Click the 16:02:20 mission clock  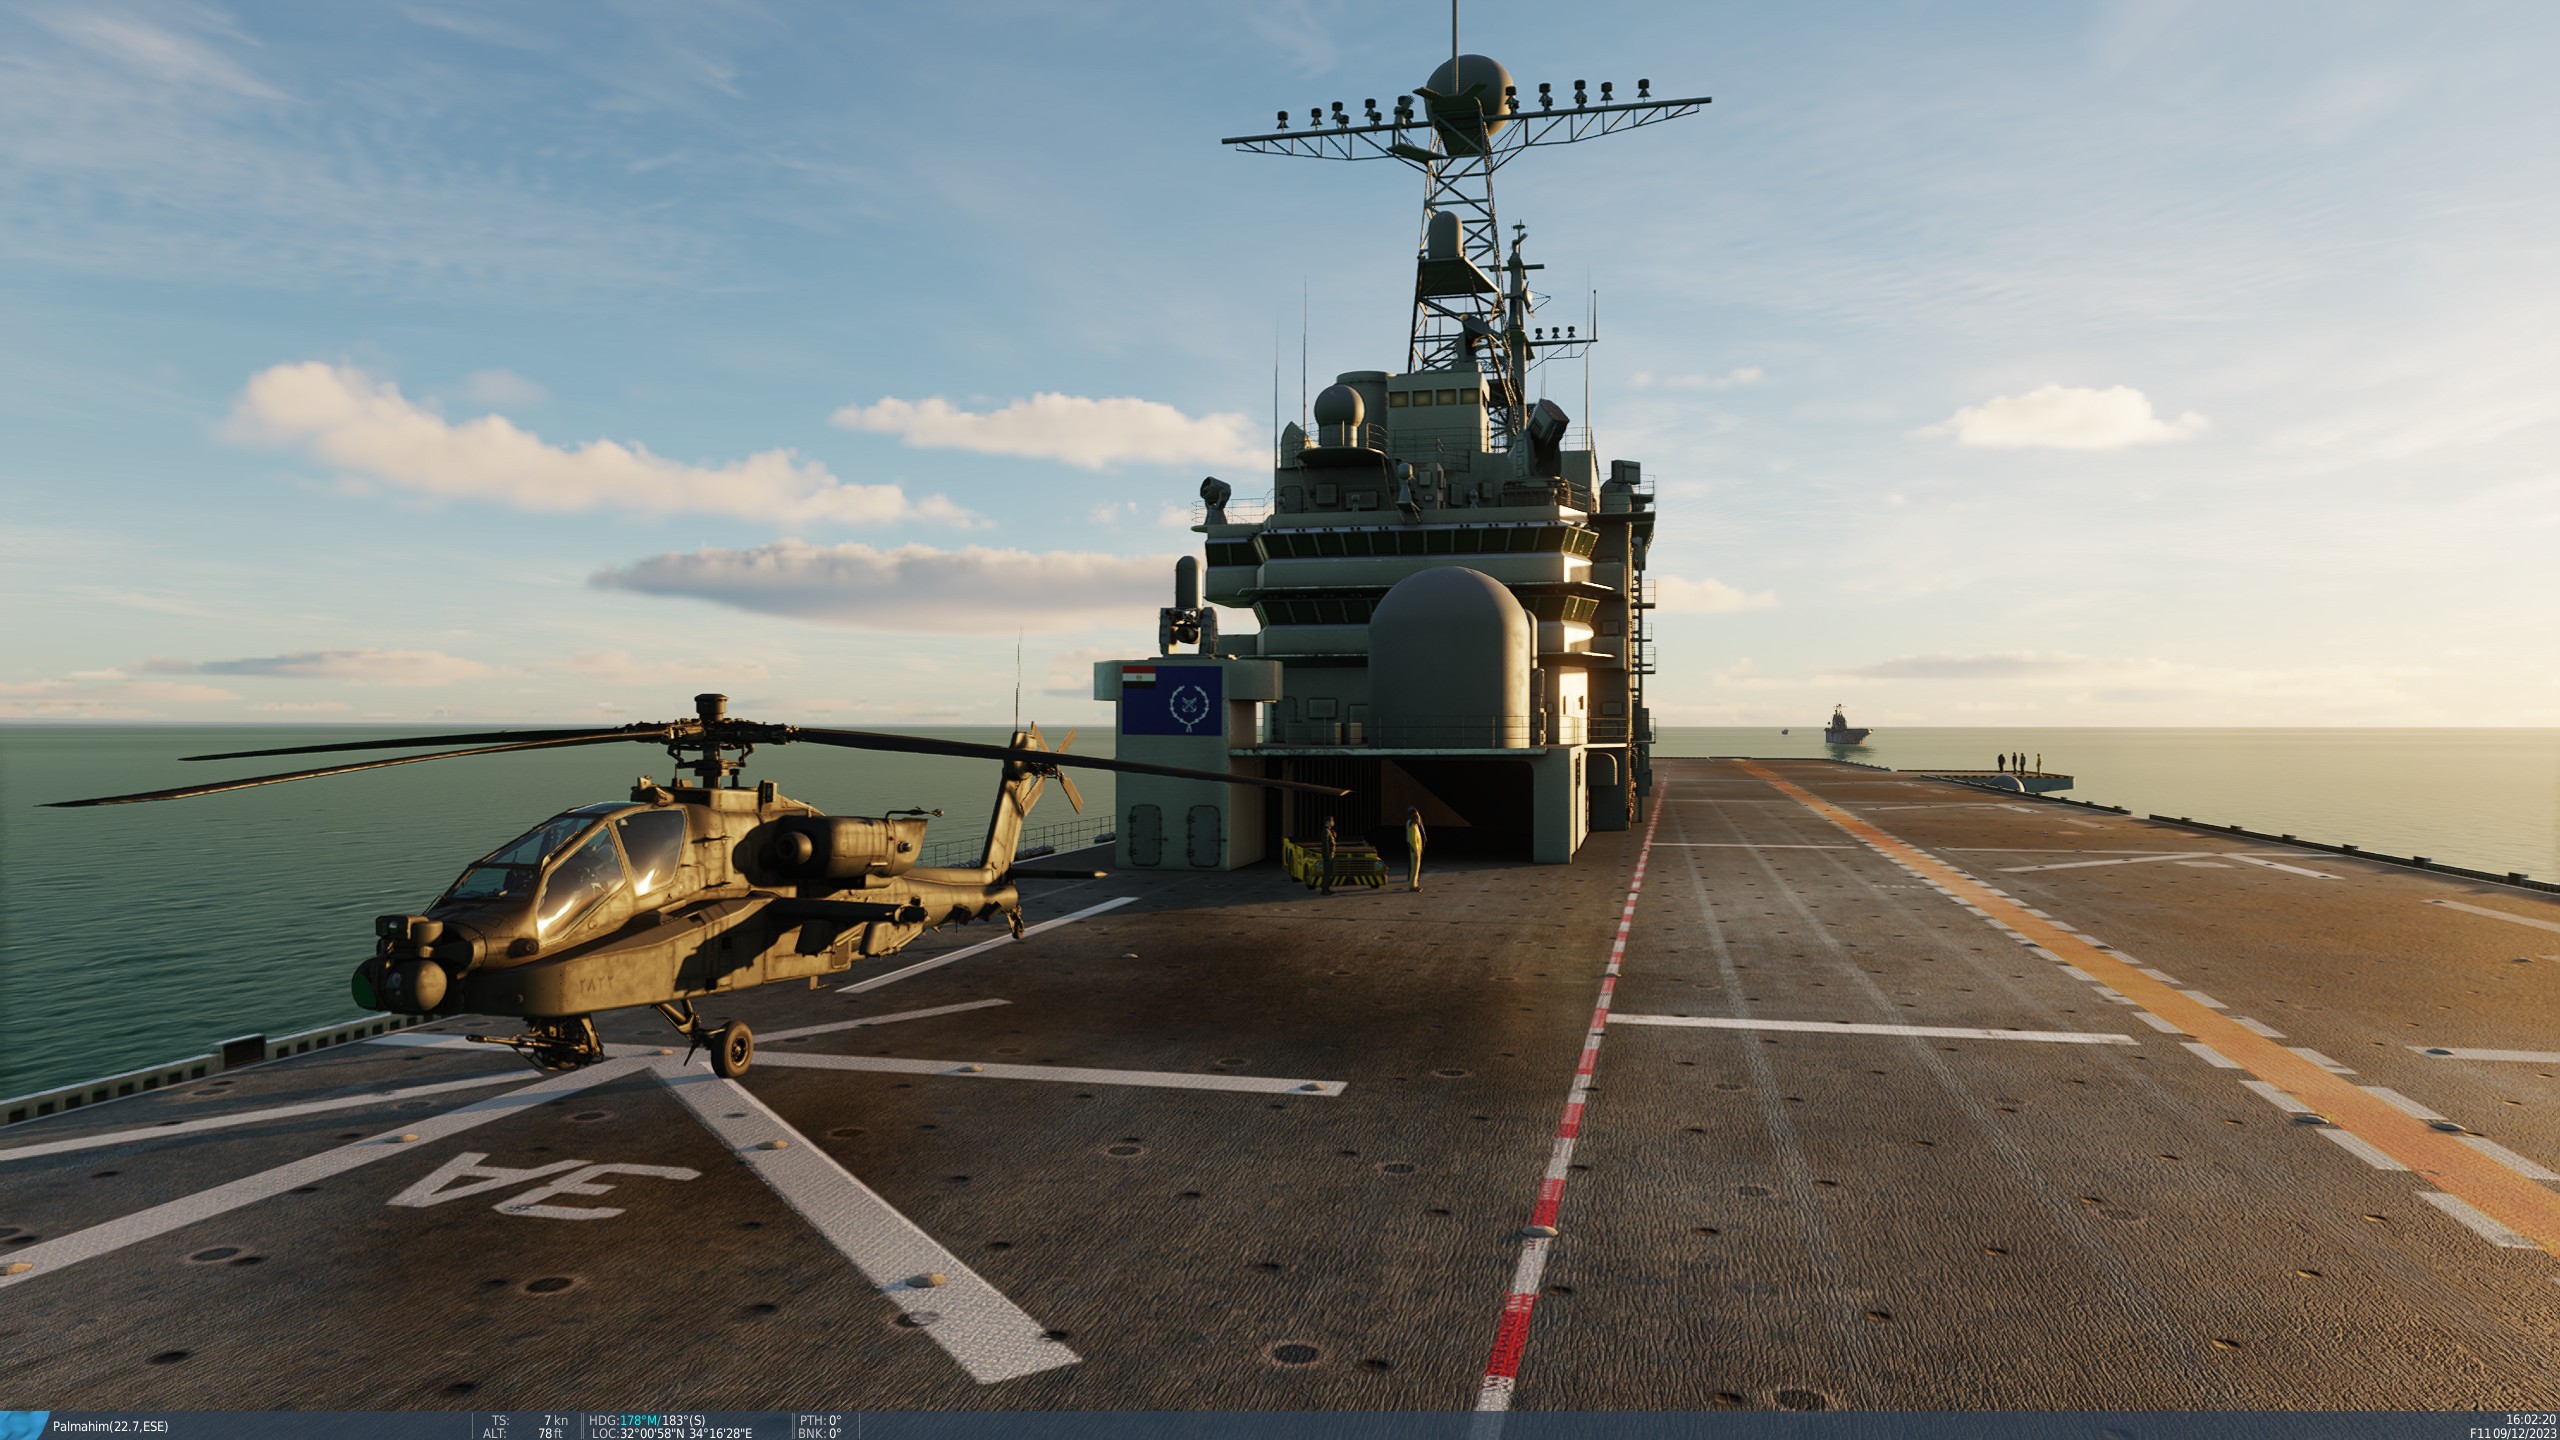[2530, 1419]
